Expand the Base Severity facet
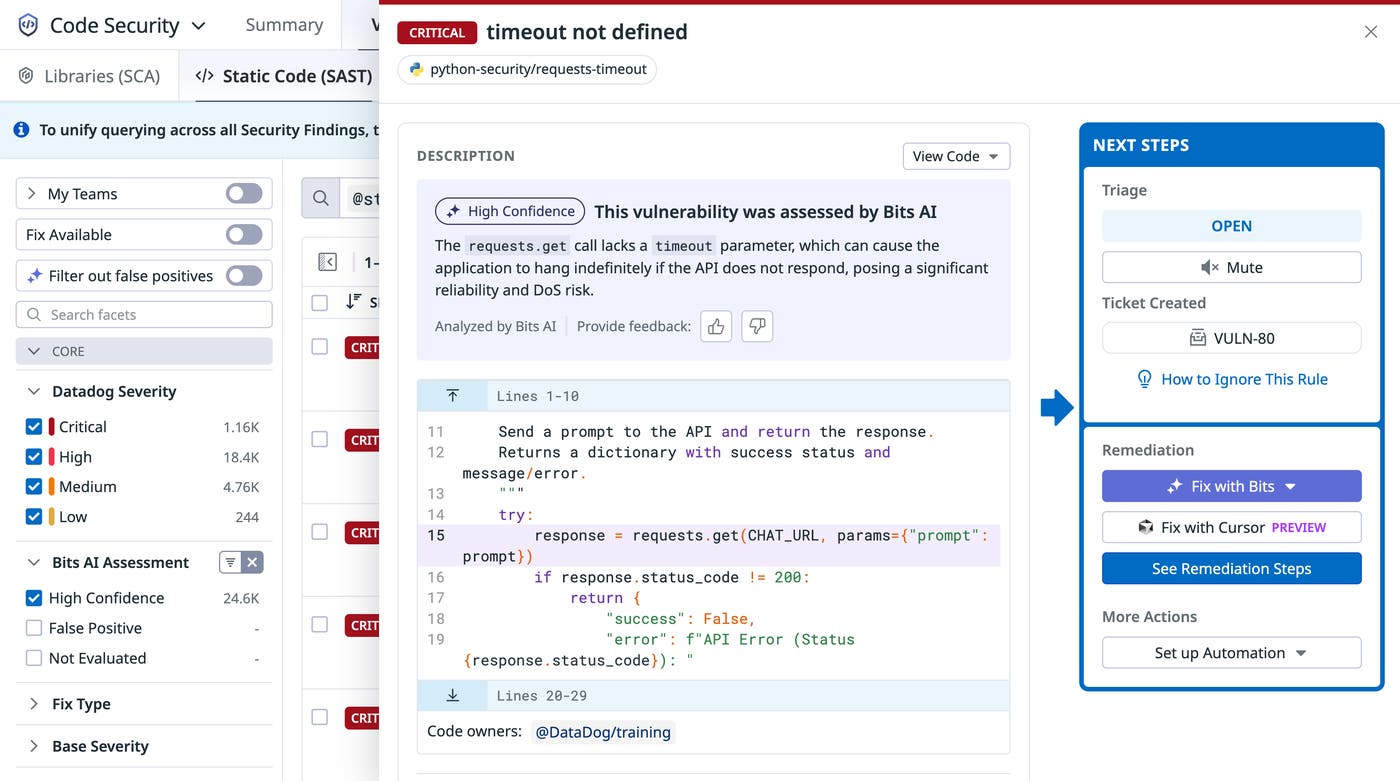The image size is (1400, 781). (33, 746)
